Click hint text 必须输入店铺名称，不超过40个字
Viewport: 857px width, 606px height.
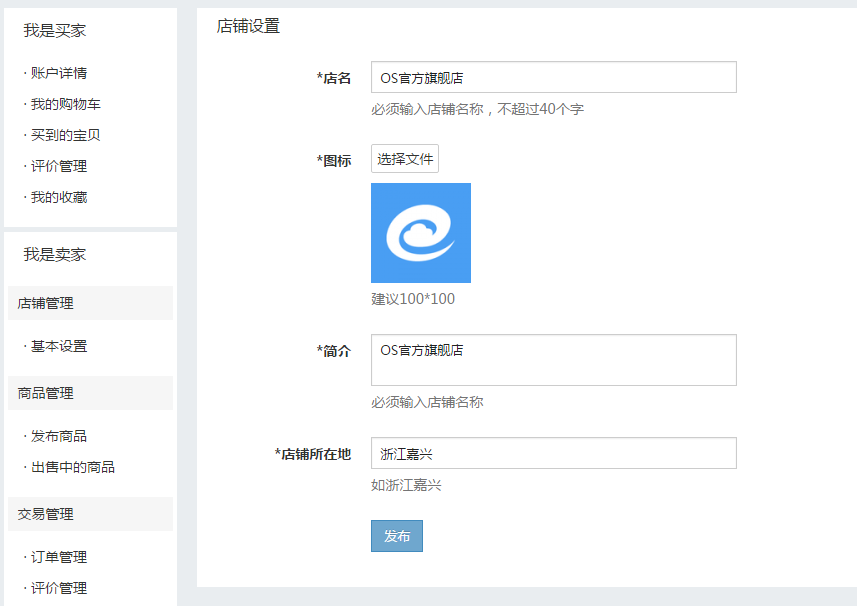[x=477, y=109]
